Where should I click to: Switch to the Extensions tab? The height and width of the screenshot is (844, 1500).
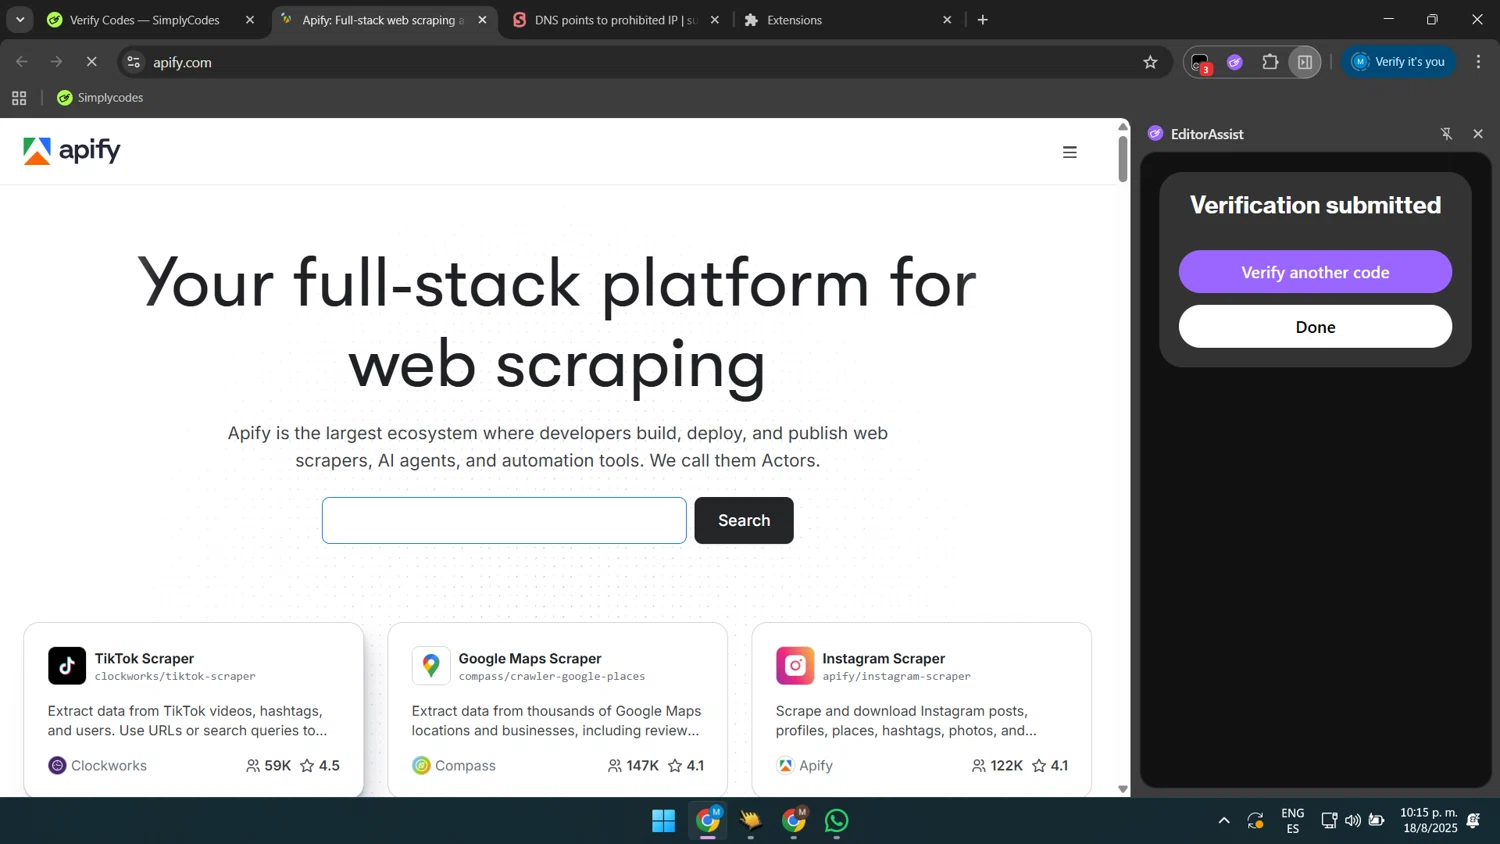794,20
